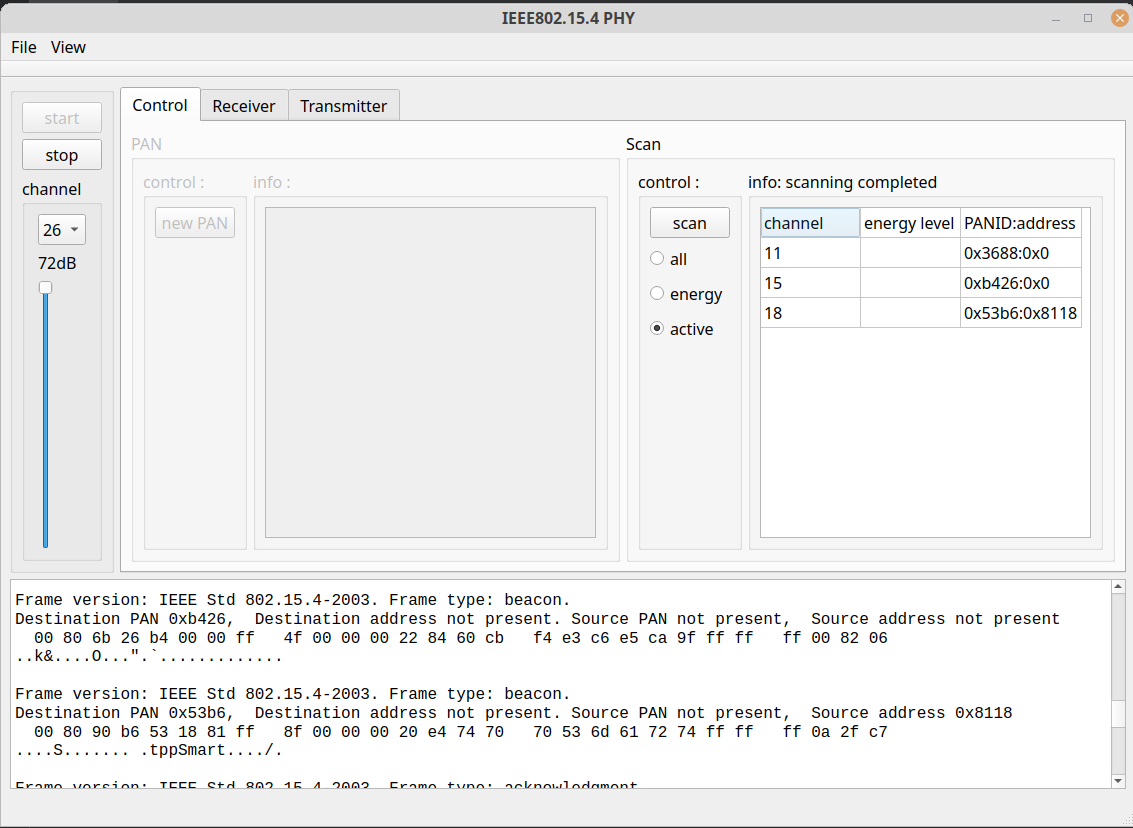Image resolution: width=1133 pixels, height=828 pixels.
Task: Select the Control tab
Action: 160,105
